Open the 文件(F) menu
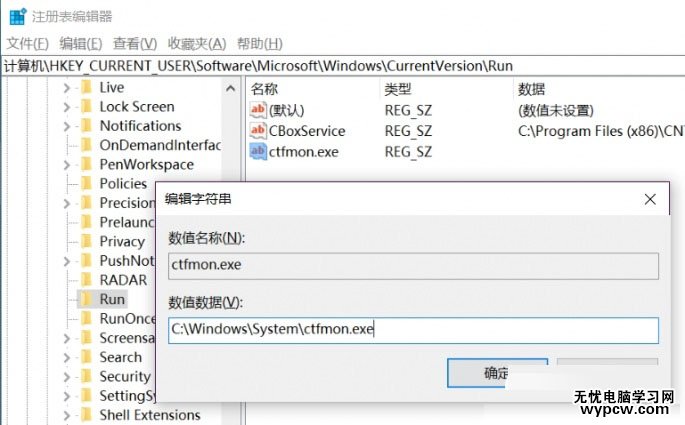This screenshot has width=685, height=425. point(27,43)
